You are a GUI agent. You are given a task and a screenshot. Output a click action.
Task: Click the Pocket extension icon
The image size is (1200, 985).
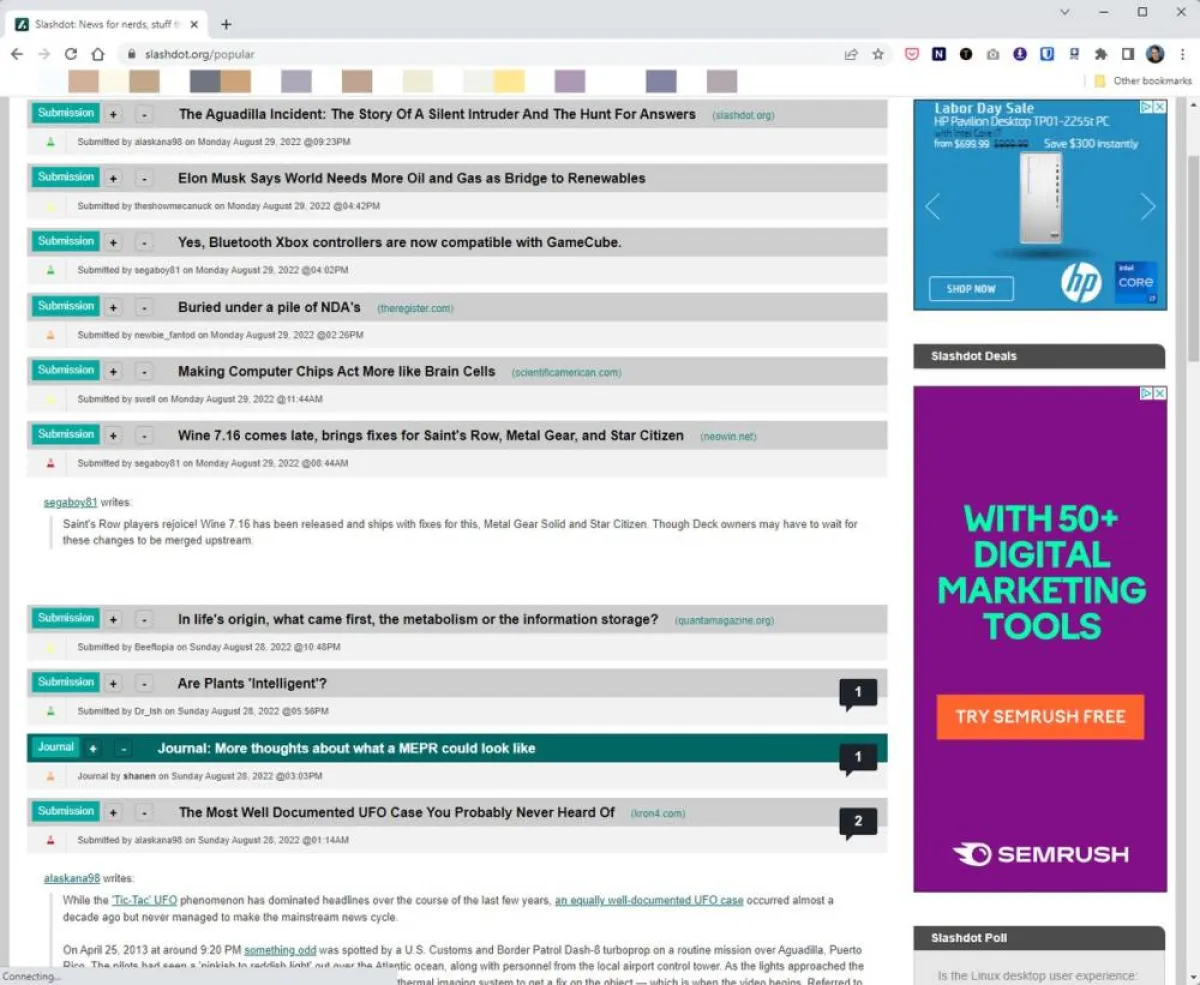(911, 54)
